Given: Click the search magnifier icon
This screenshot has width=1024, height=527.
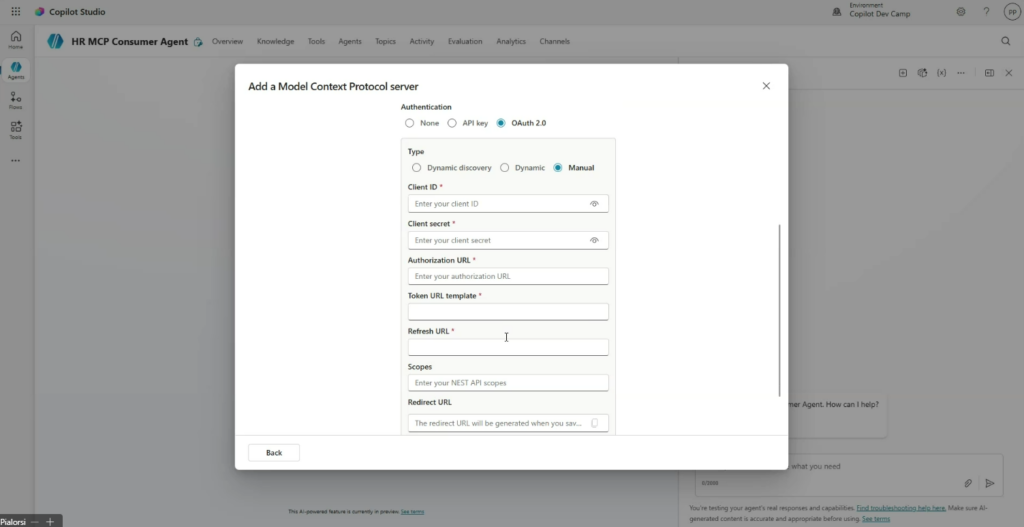Looking at the screenshot, I should click(1006, 41).
